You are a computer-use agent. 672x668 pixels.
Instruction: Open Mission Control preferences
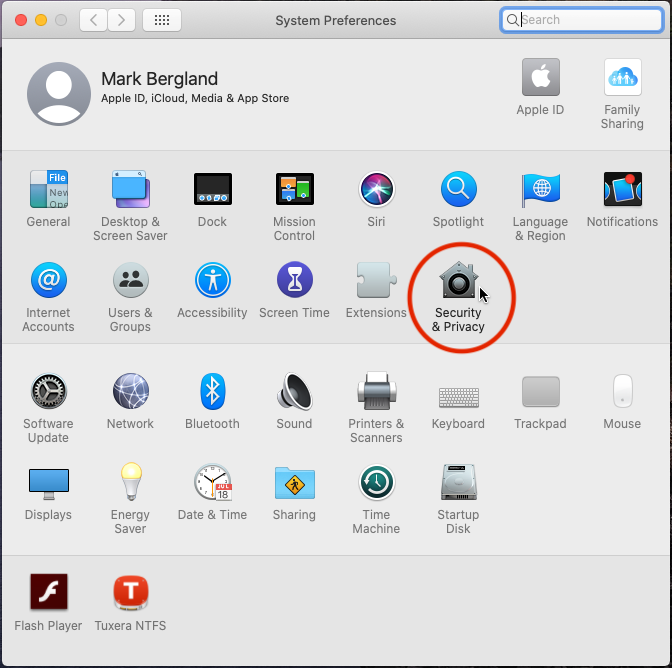[x=294, y=189]
